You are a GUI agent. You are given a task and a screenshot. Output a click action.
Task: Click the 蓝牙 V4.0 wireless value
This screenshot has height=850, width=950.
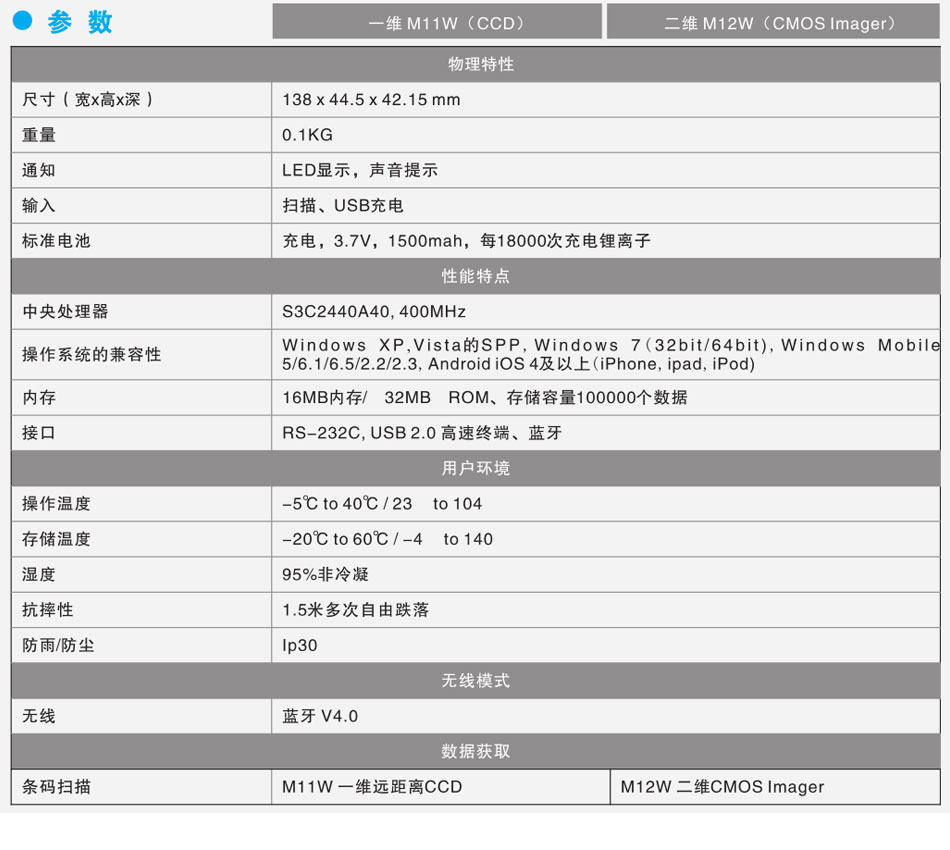click(320, 716)
